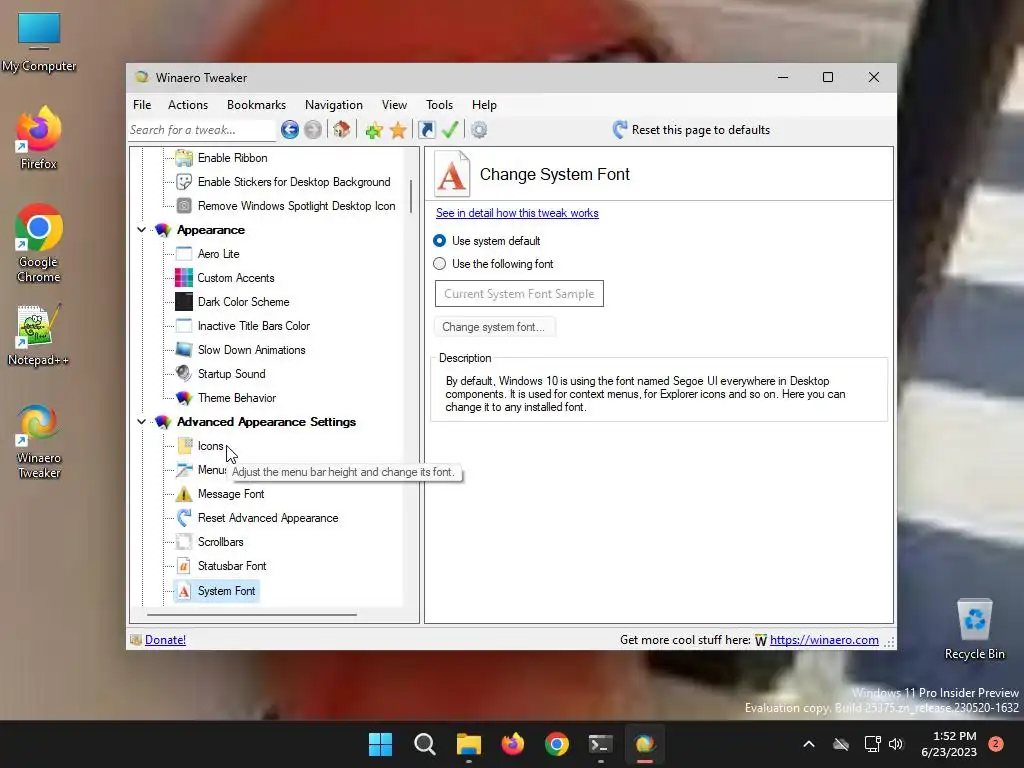Open settings with the gear toolbar icon
This screenshot has height=768, width=1024.
click(x=479, y=130)
